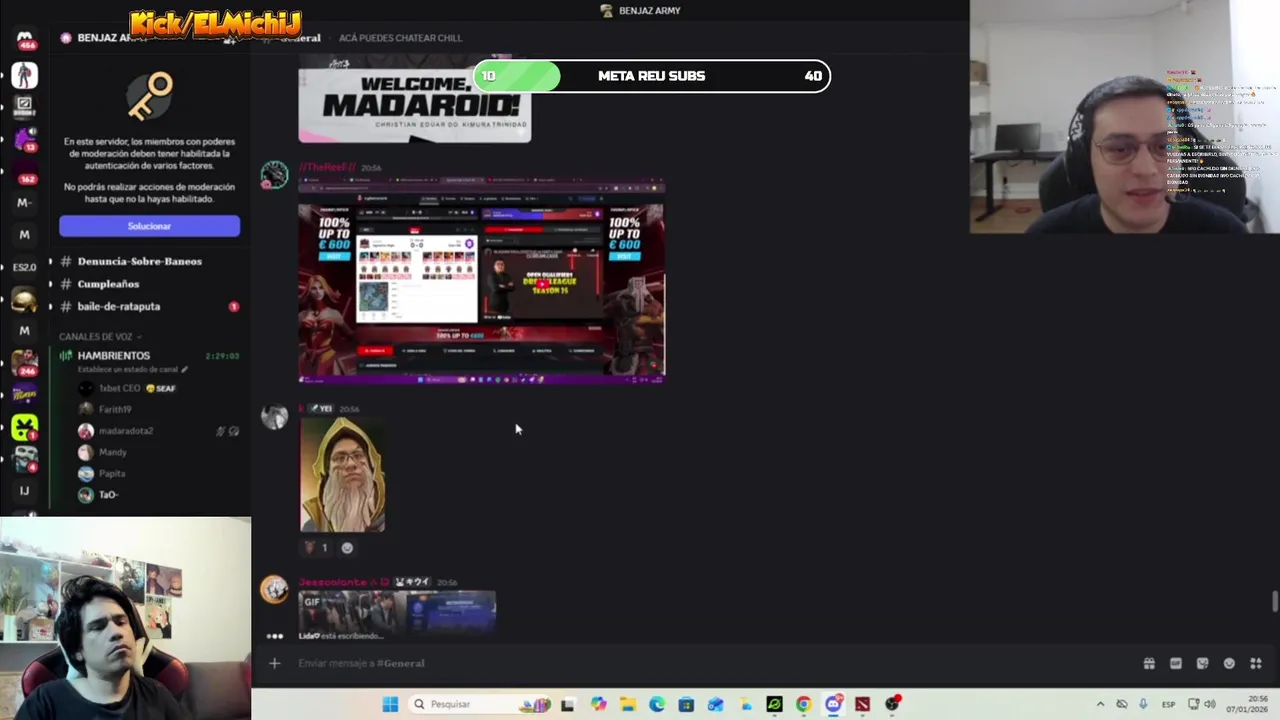Click the volume icon in system tray
The height and width of the screenshot is (720, 1280).
pyautogui.click(x=1209, y=704)
